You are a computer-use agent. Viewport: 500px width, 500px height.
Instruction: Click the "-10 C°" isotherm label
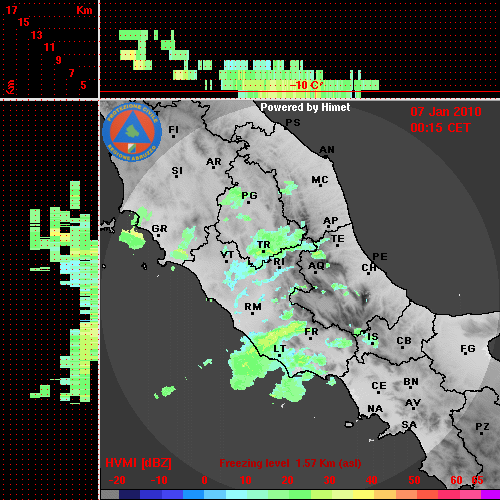306,85
